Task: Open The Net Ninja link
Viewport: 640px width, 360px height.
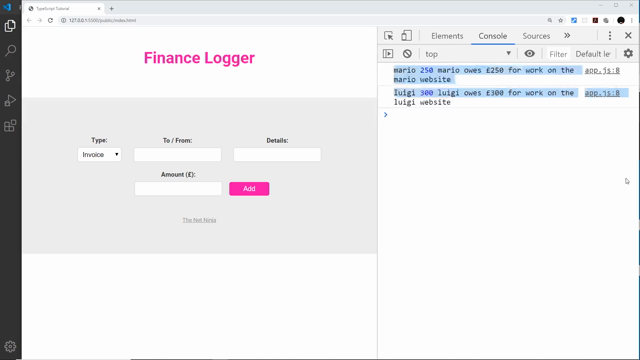Action: click(x=199, y=220)
